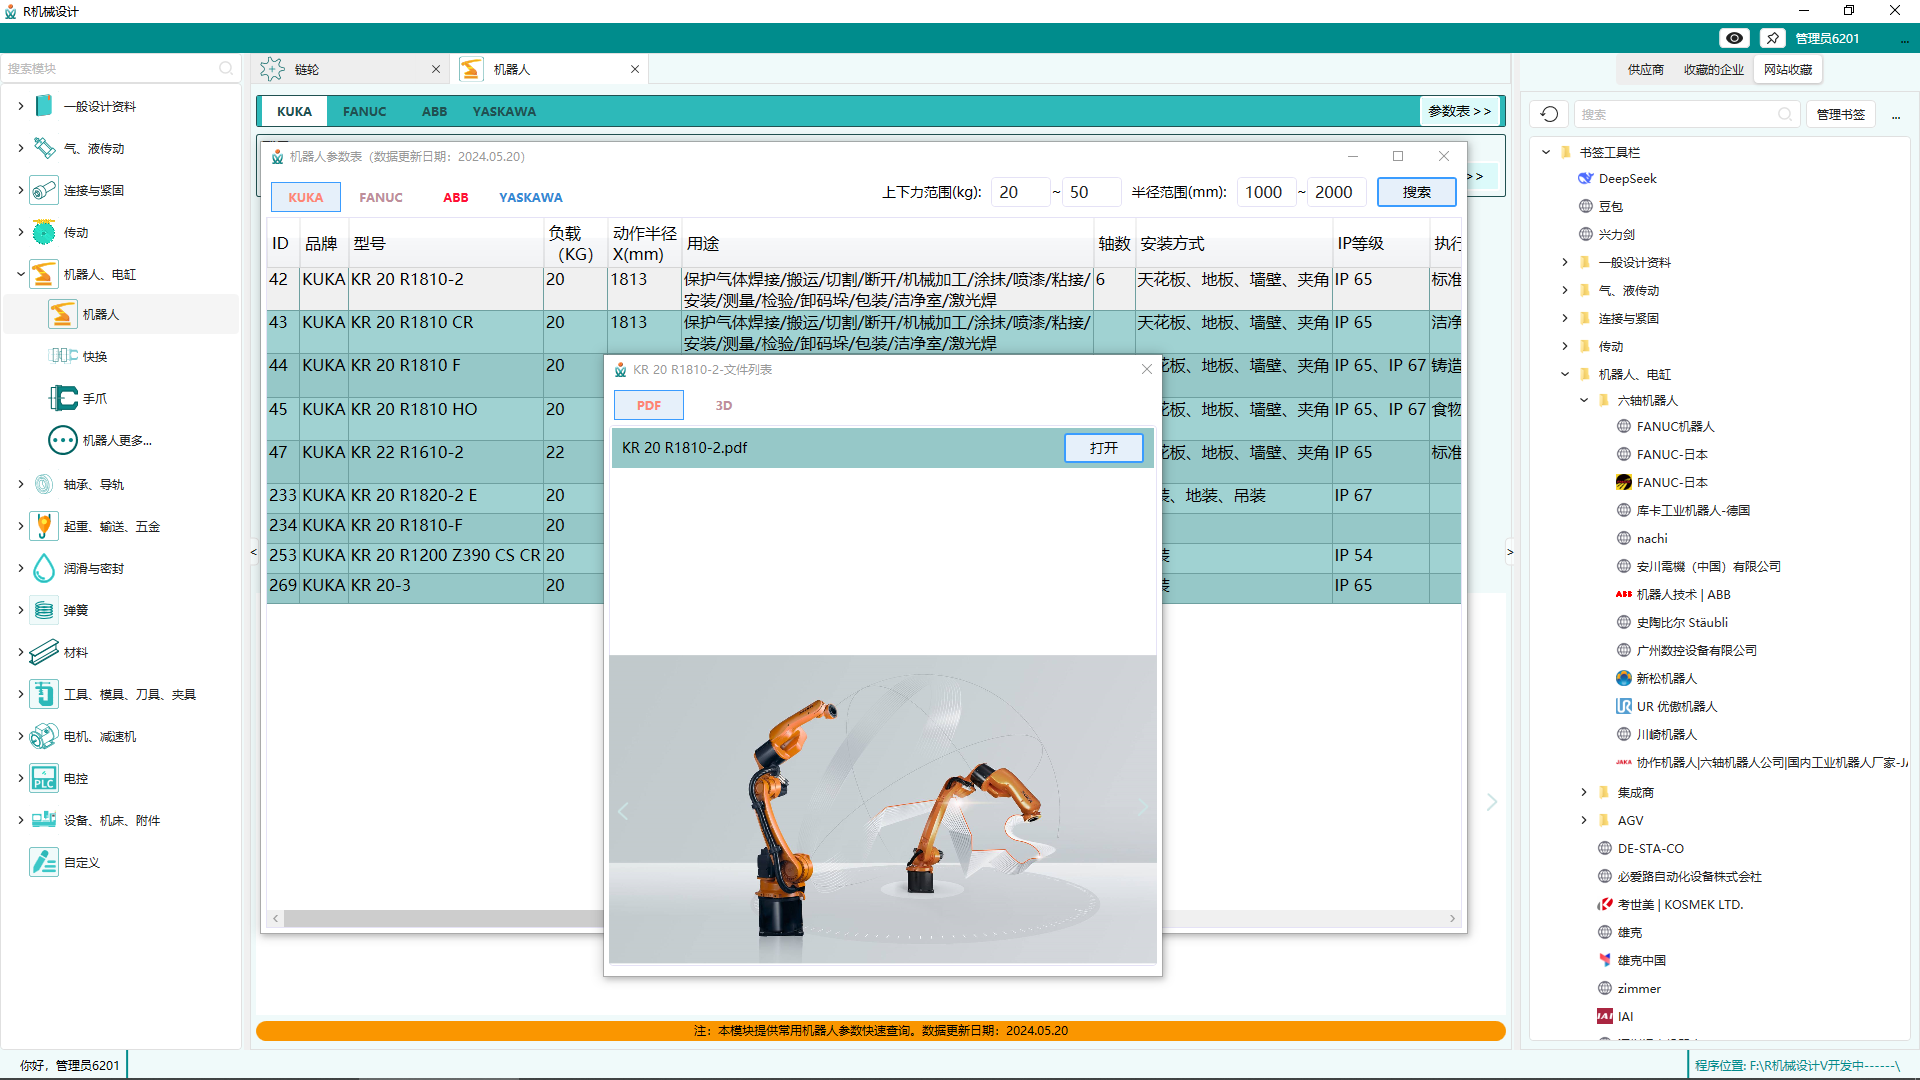Select the FANUC tab in parameter table
The height and width of the screenshot is (1080, 1920).
coord(381,197)
